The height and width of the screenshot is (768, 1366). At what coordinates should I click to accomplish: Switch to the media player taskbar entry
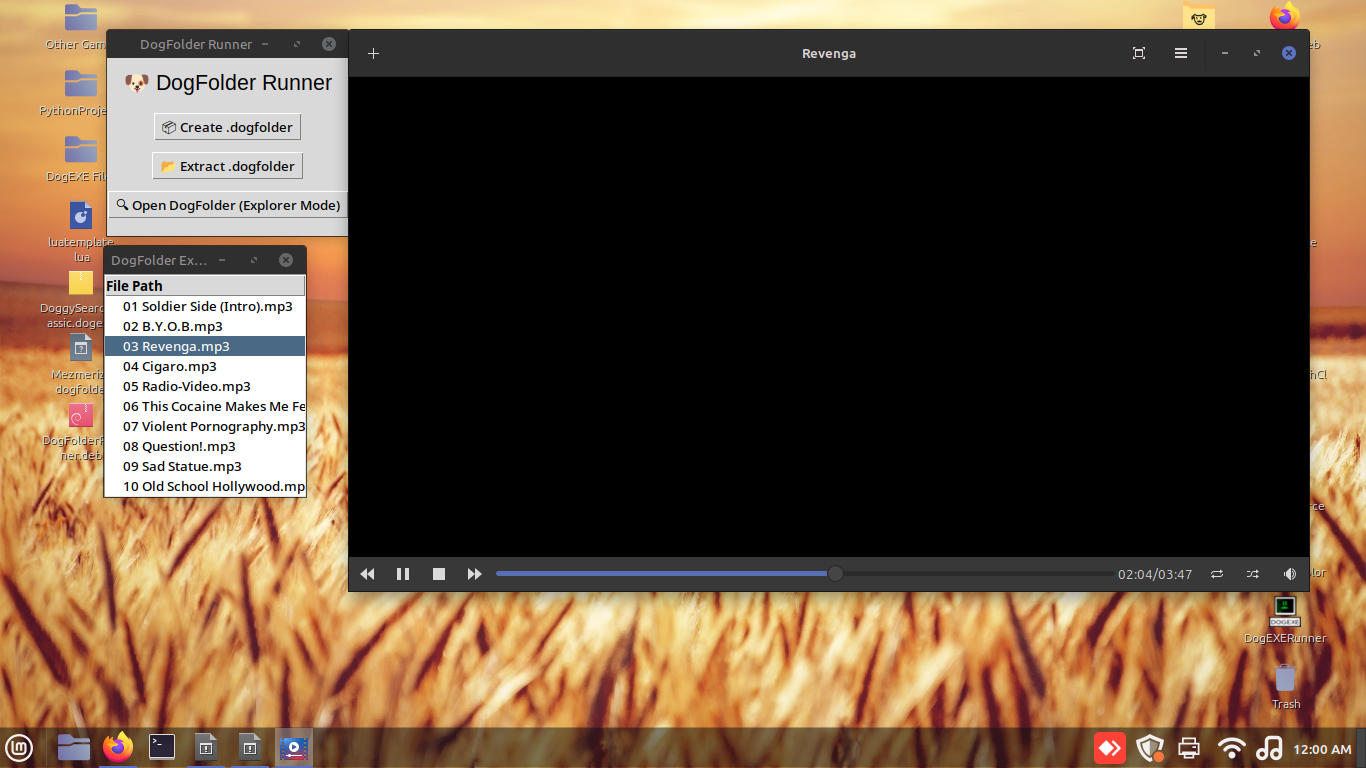pos(294,747)
